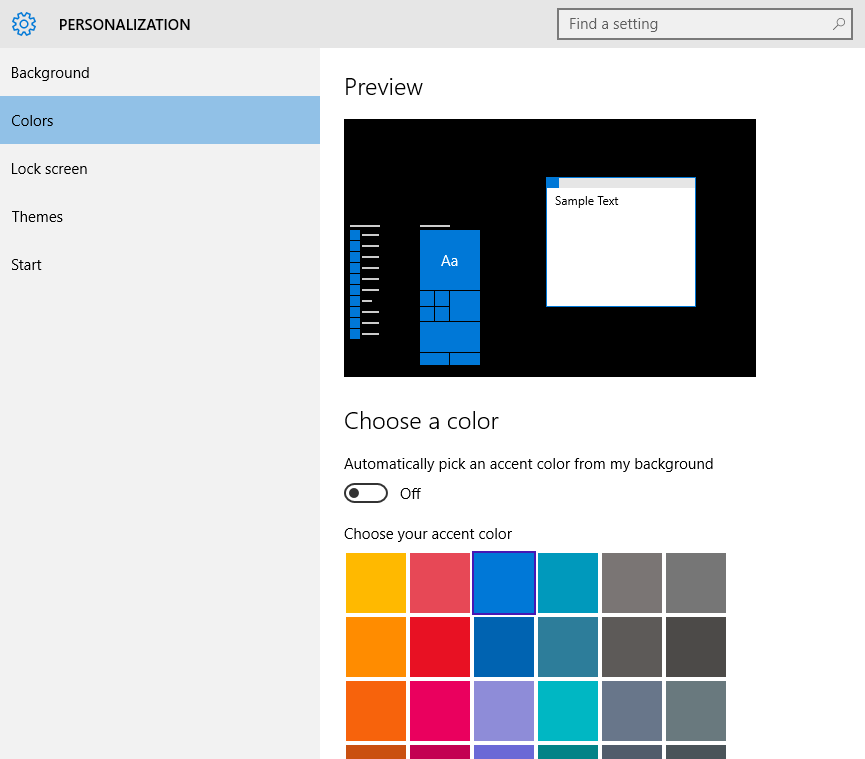Choose the orange accent color in second row
Viewport: 865px width, 759px height.
(376, 646)
